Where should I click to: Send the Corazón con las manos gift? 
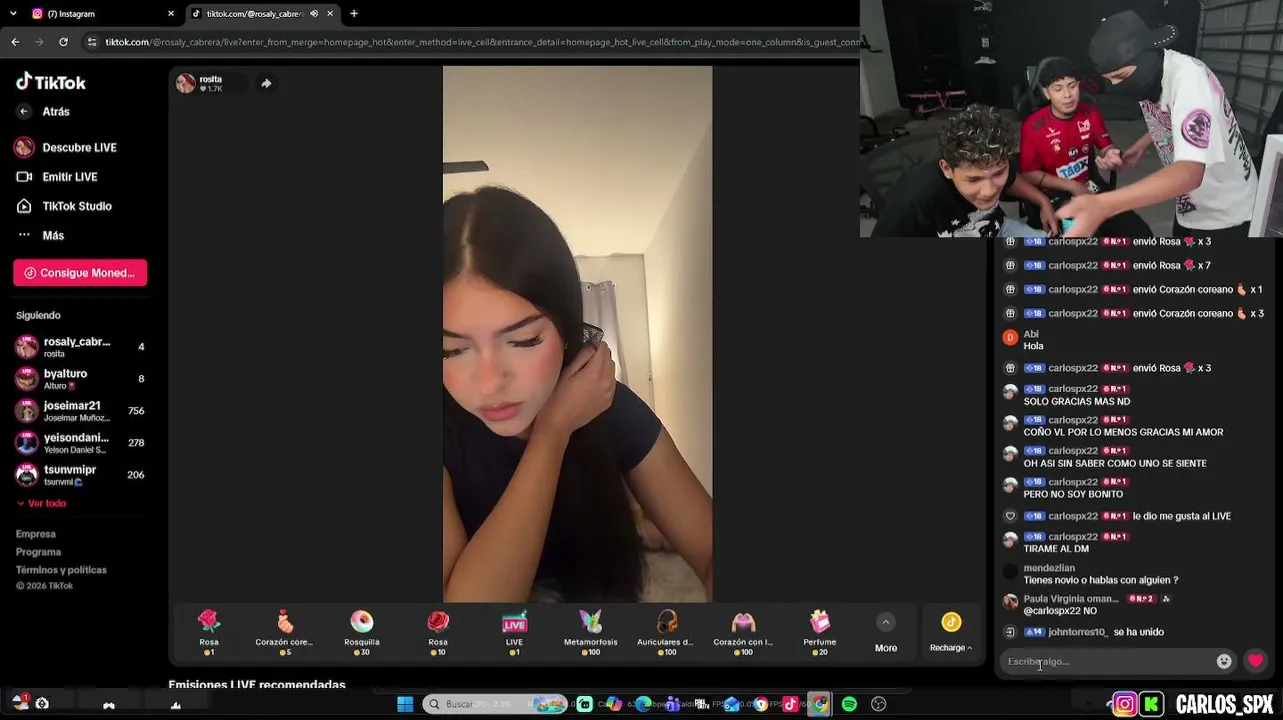click(x=743, y=633)
